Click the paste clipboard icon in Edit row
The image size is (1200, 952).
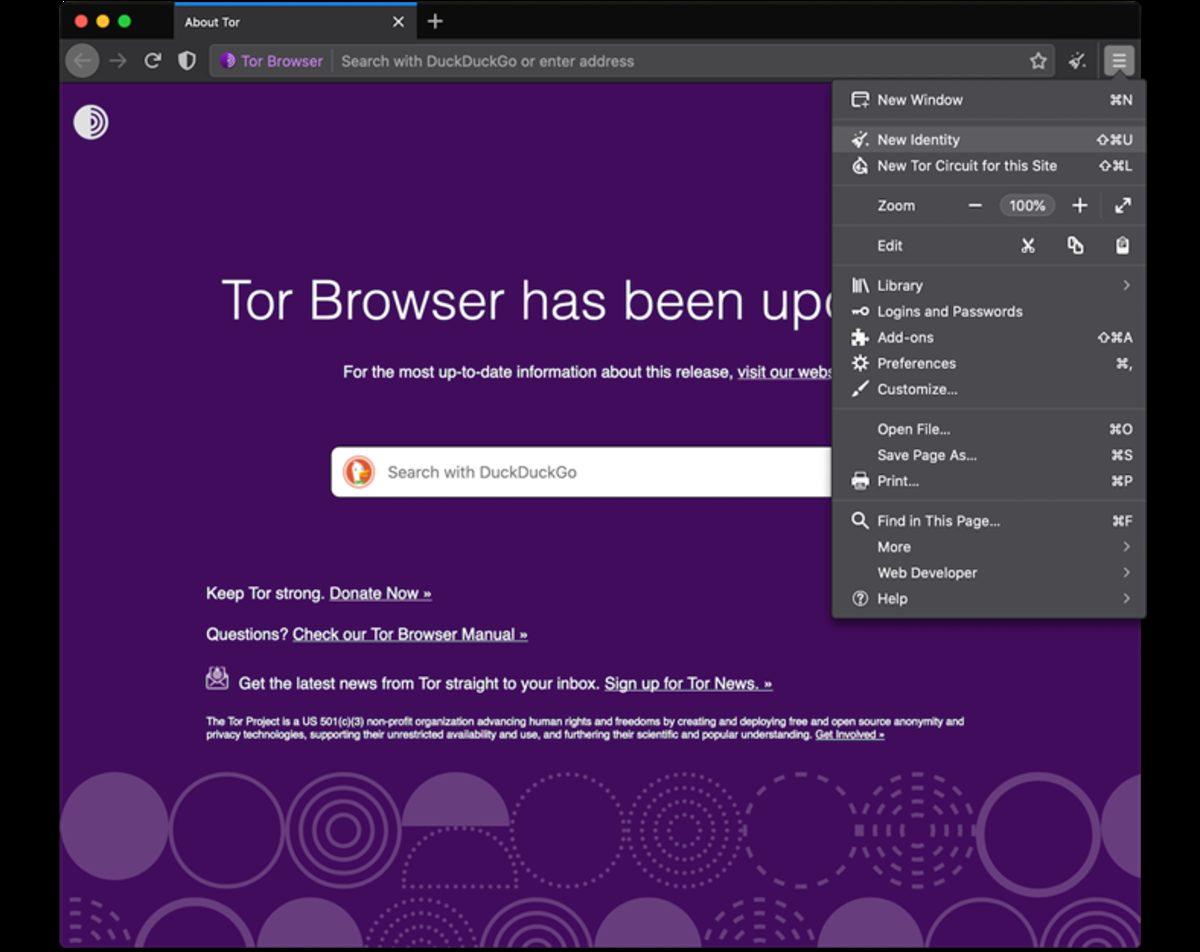(1122, 245)
